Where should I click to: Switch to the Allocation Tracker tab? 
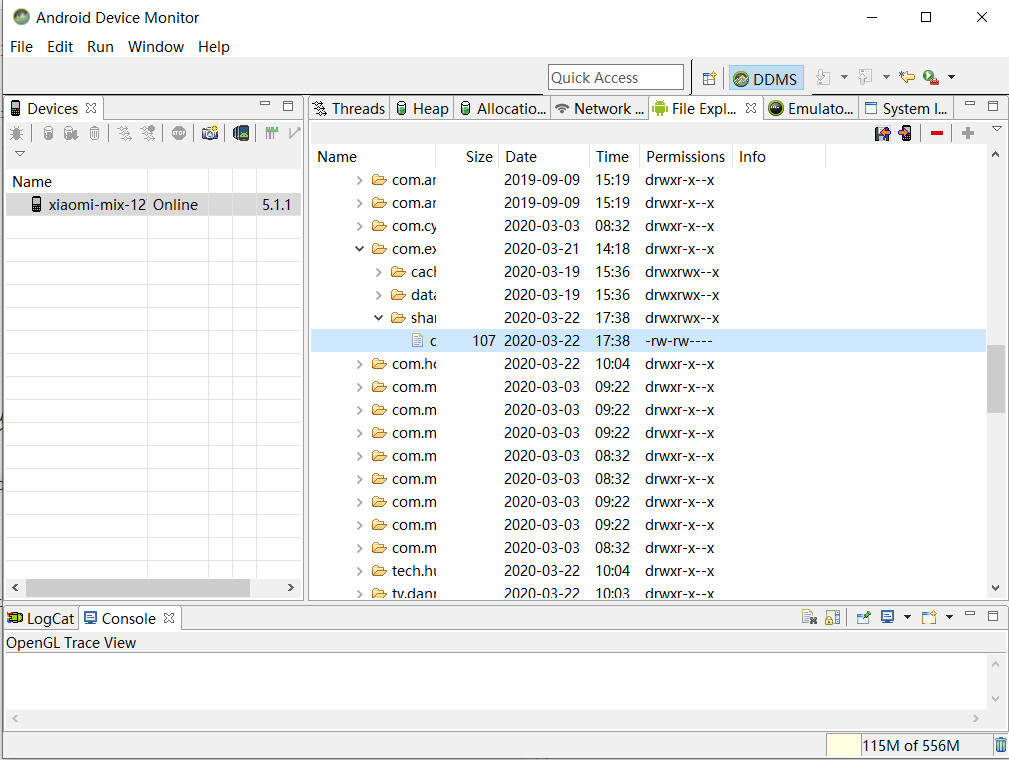point(503,109)
